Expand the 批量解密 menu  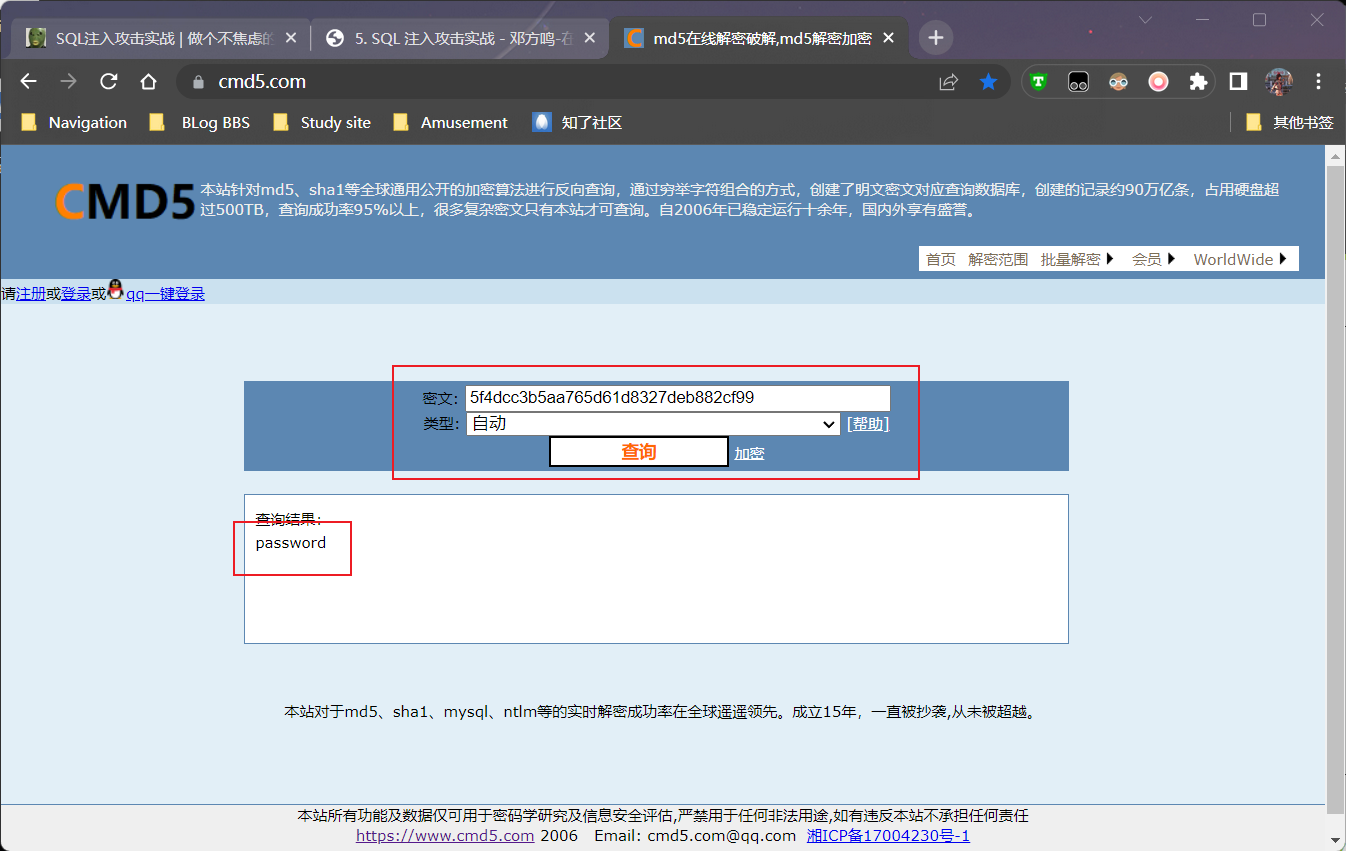tap(1077, 259)
